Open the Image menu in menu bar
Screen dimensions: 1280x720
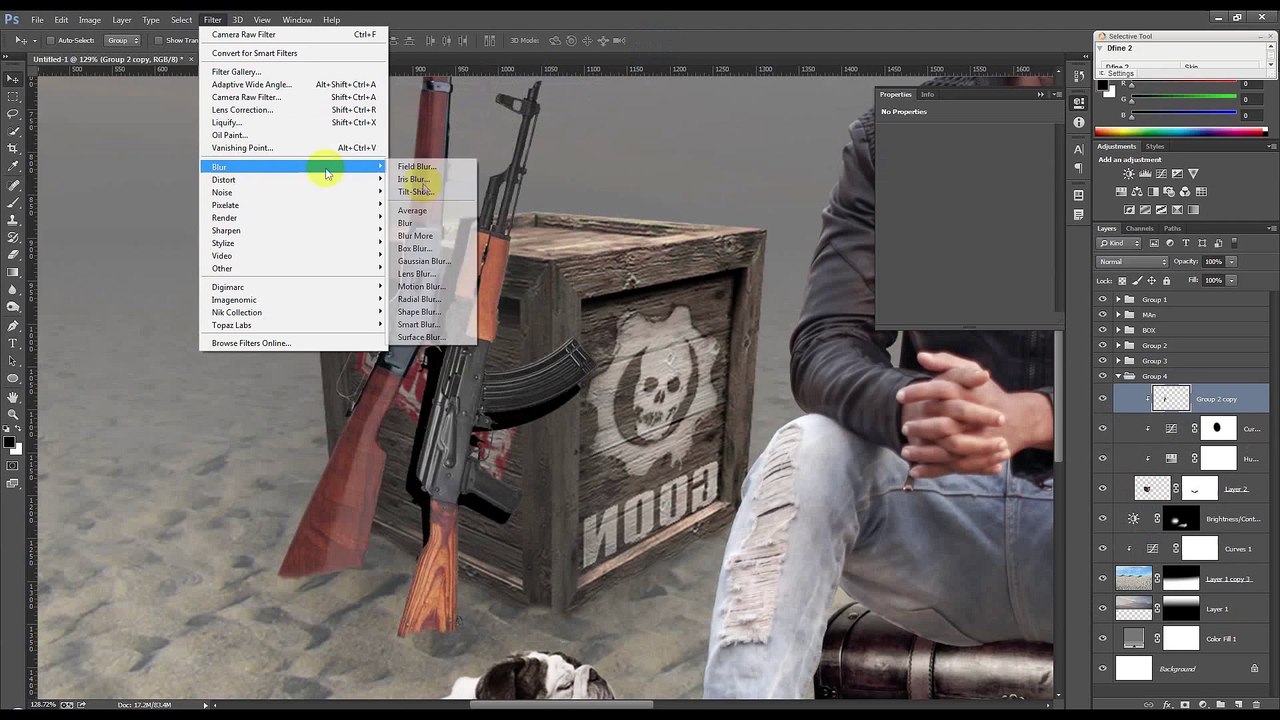[x=90, y=20]
